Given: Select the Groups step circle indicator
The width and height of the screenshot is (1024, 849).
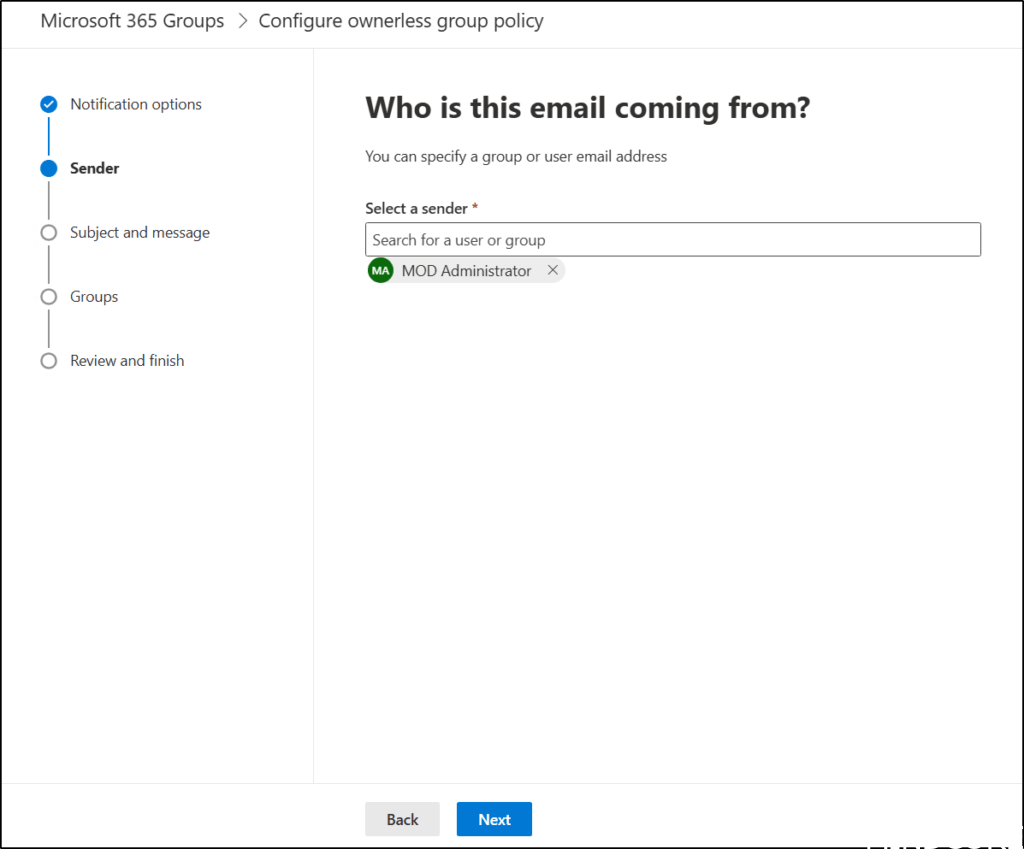Looking at the screenshot, I should [x=48, y=297].
